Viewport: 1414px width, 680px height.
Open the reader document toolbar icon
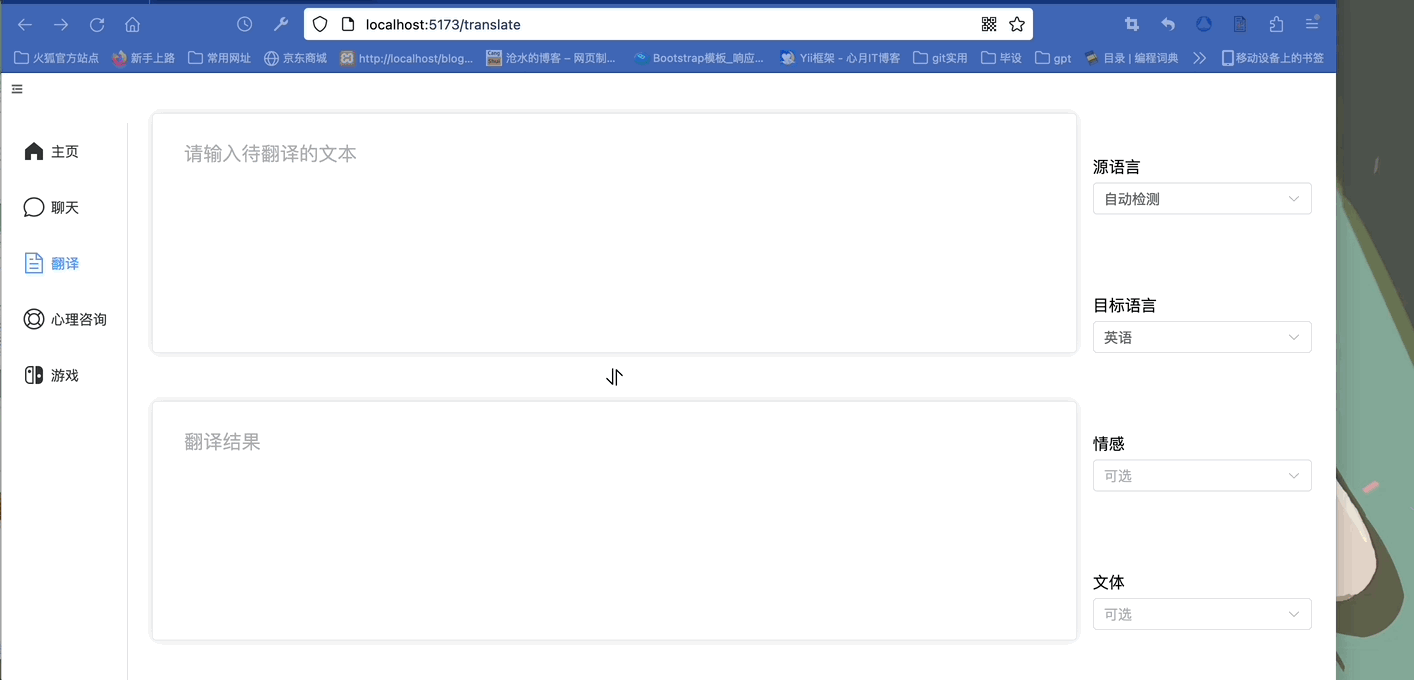coord(1240,24)
